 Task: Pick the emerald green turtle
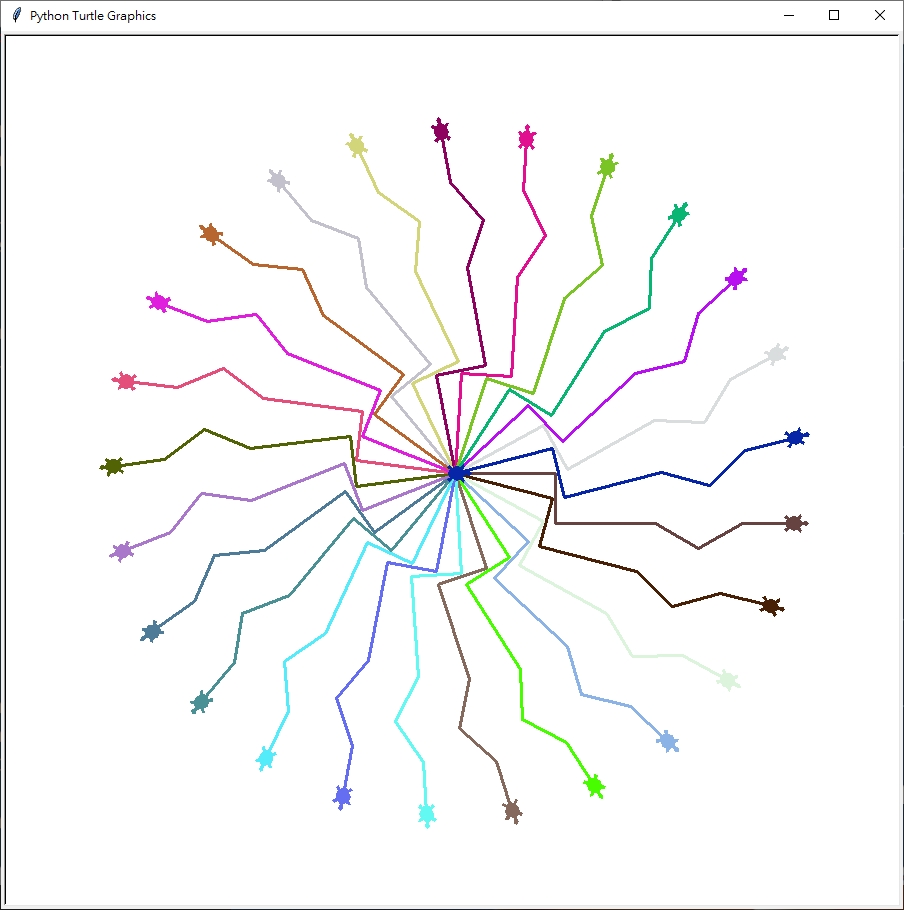679,214
